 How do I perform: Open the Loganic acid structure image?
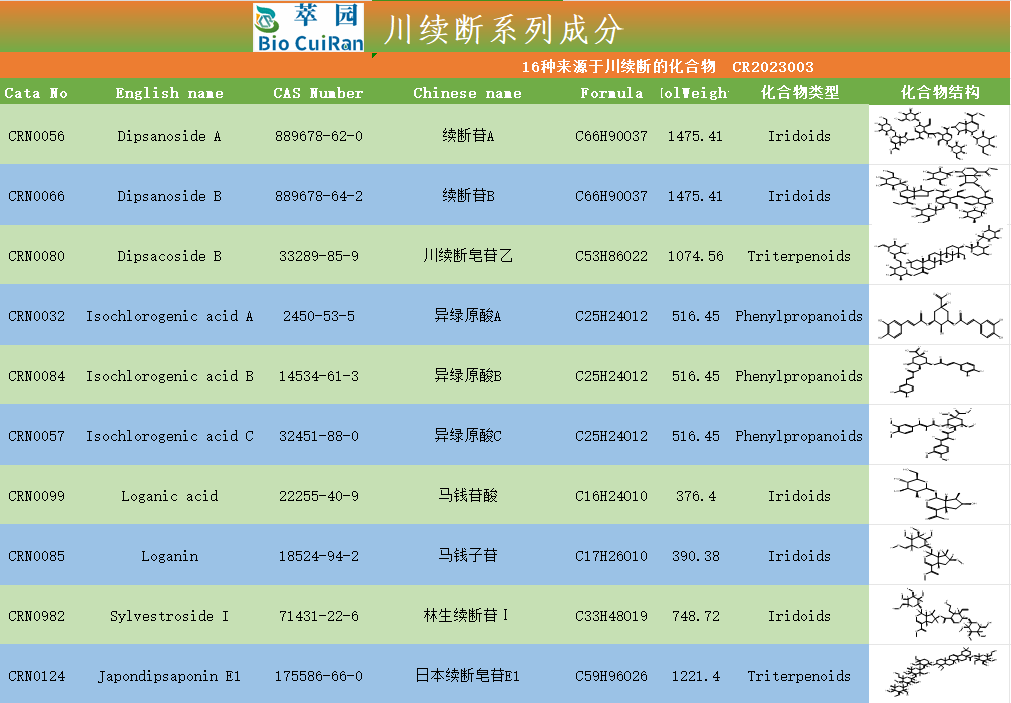pos(935,494)
